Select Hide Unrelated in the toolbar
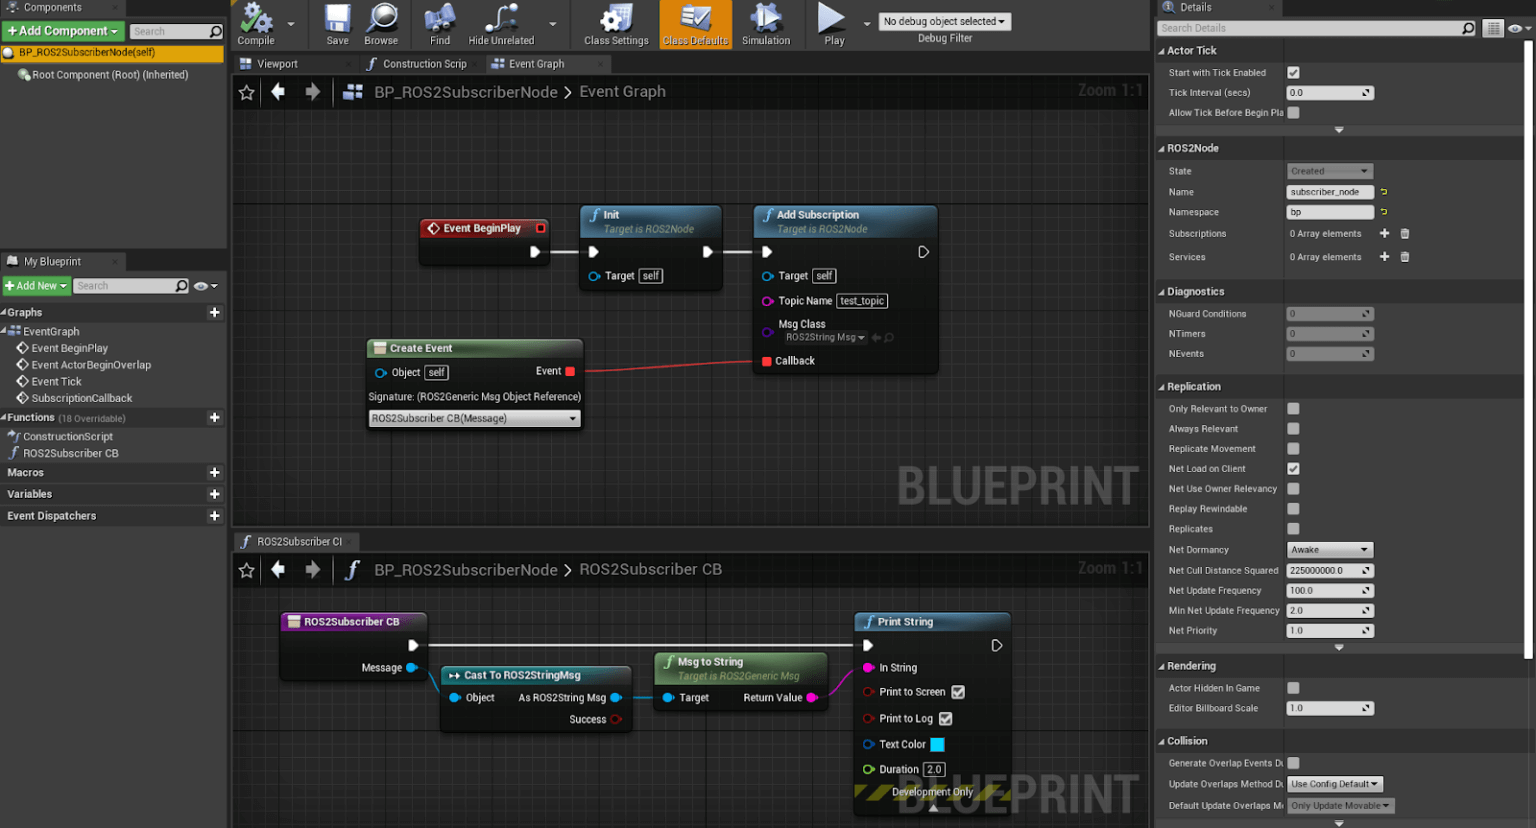Image resolution: width=1536 pixels, height=828 pixels. tap(500, 22)
